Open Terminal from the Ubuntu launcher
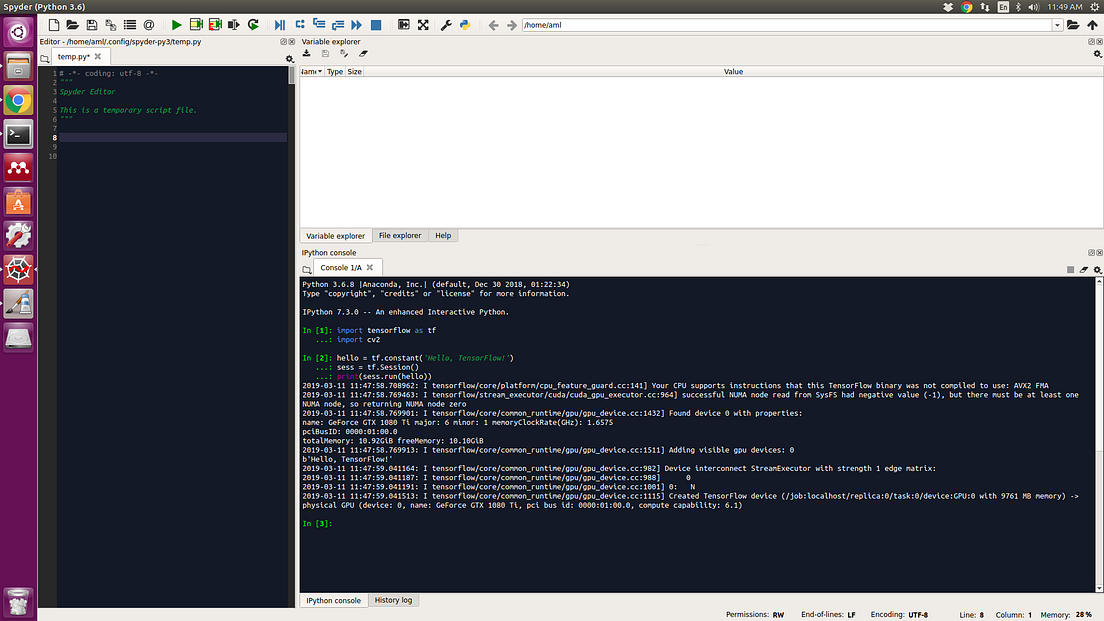The width and height of the screenshot is (1104, 621). (18, 134)
